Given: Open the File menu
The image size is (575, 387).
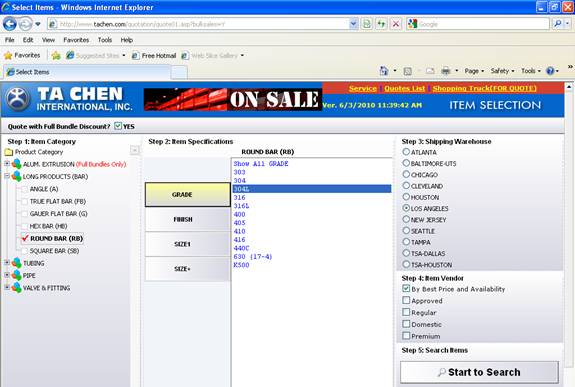Looking at the screenshot, I should [10, 40].
